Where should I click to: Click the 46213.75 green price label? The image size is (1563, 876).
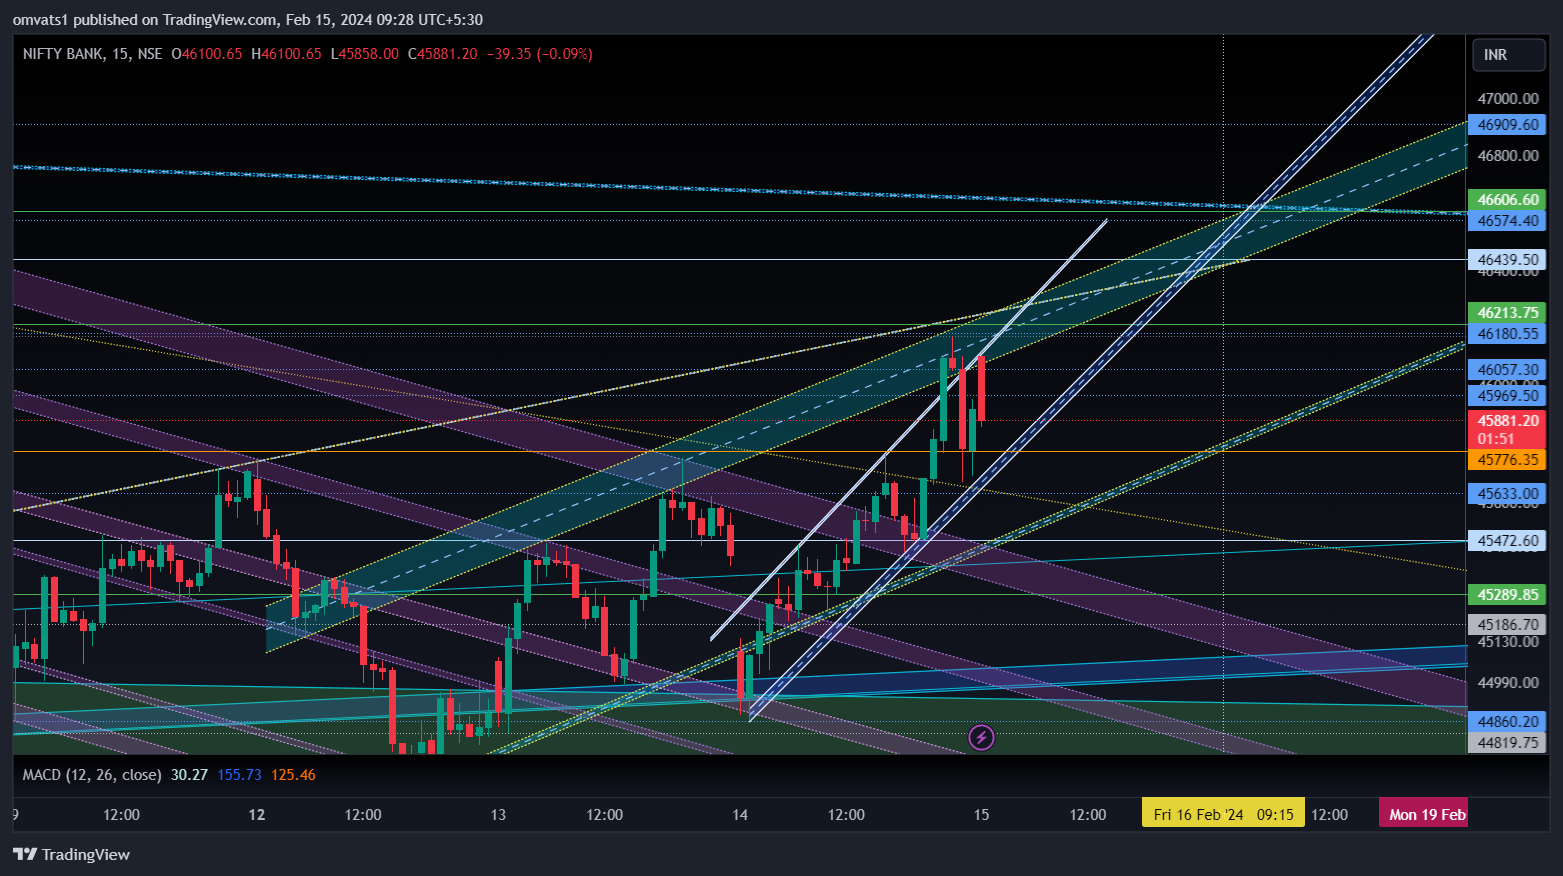[1507, 313]
